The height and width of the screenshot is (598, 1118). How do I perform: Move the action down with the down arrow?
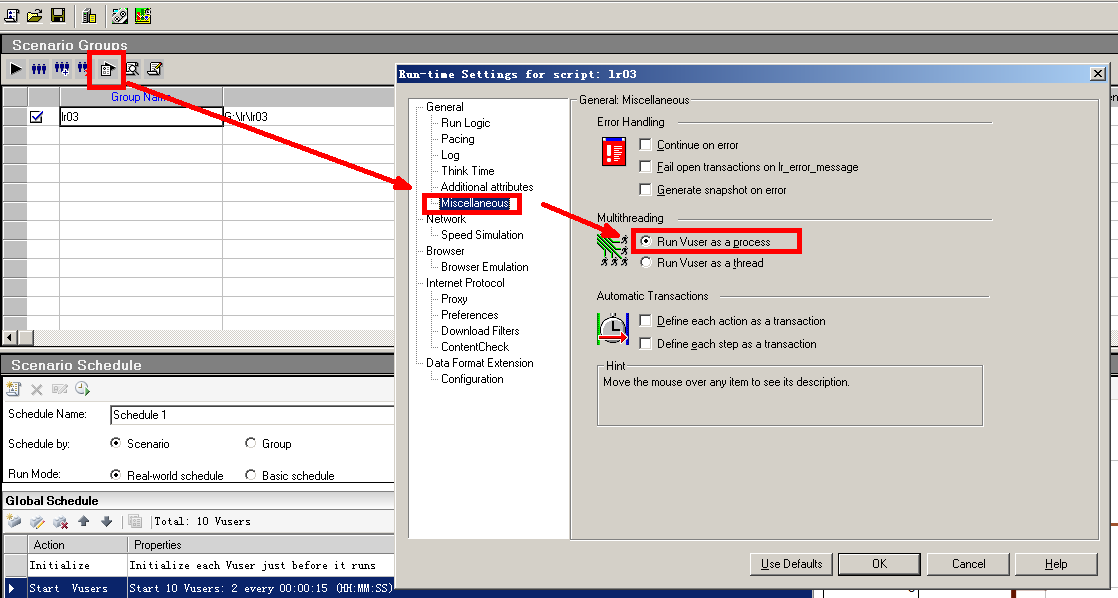pos(106,521)
